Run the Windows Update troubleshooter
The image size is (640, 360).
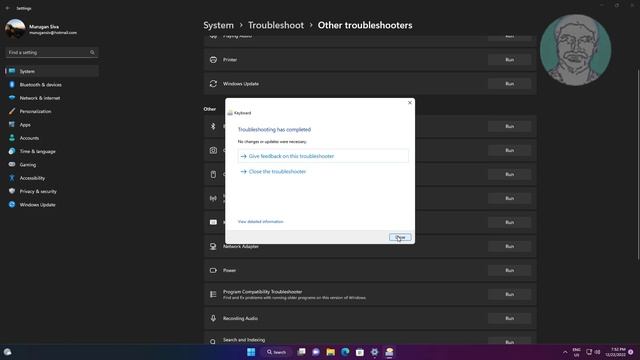coord(509,84)
